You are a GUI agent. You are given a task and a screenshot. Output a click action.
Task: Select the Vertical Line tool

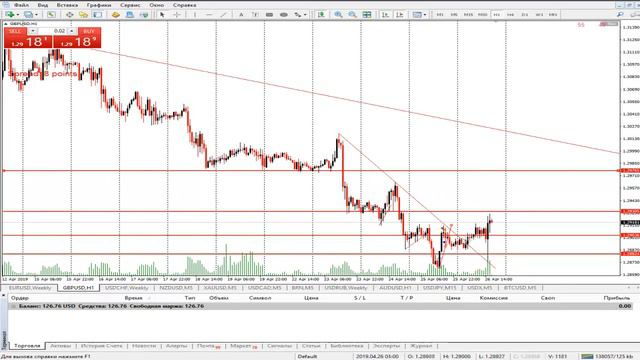coord(195,15)
